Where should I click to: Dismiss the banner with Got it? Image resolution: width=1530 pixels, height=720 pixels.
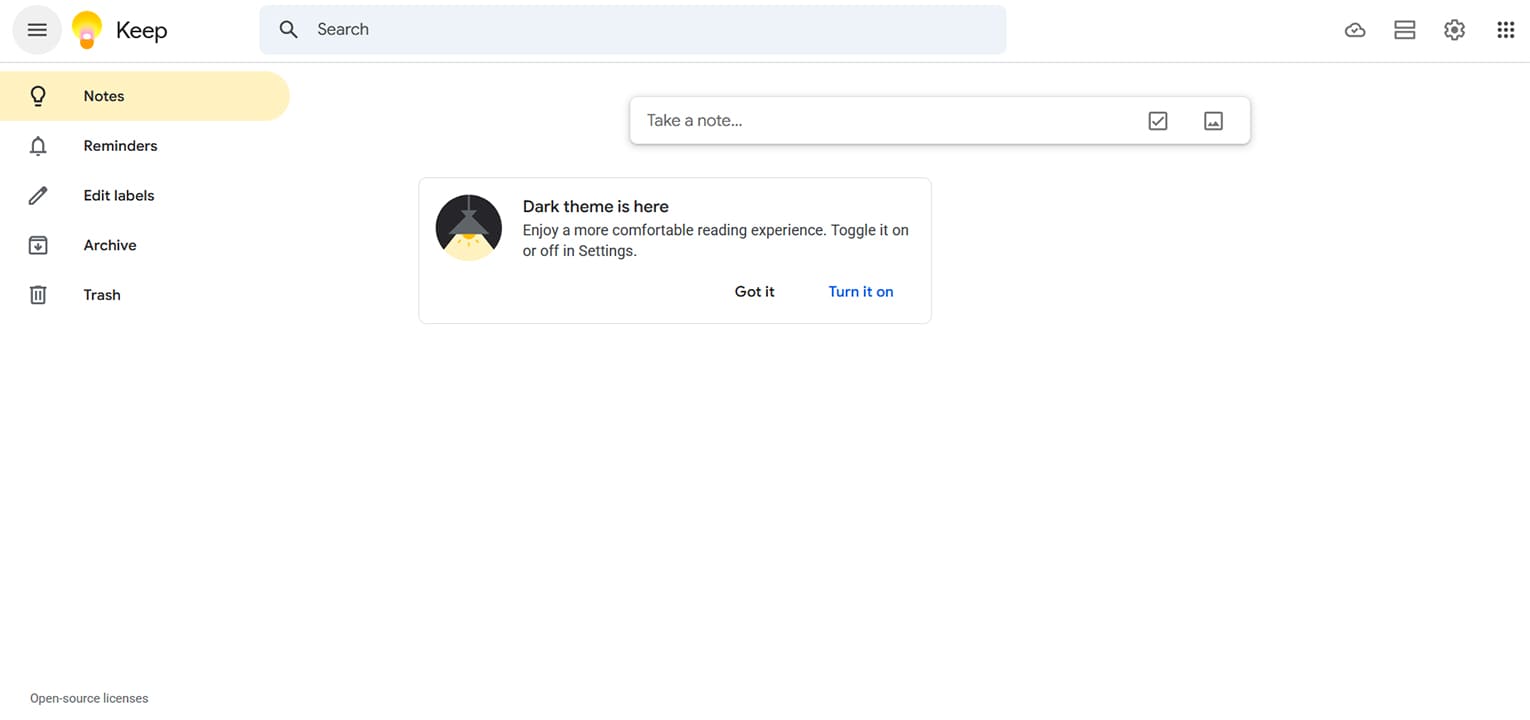[x=754, y=292]
